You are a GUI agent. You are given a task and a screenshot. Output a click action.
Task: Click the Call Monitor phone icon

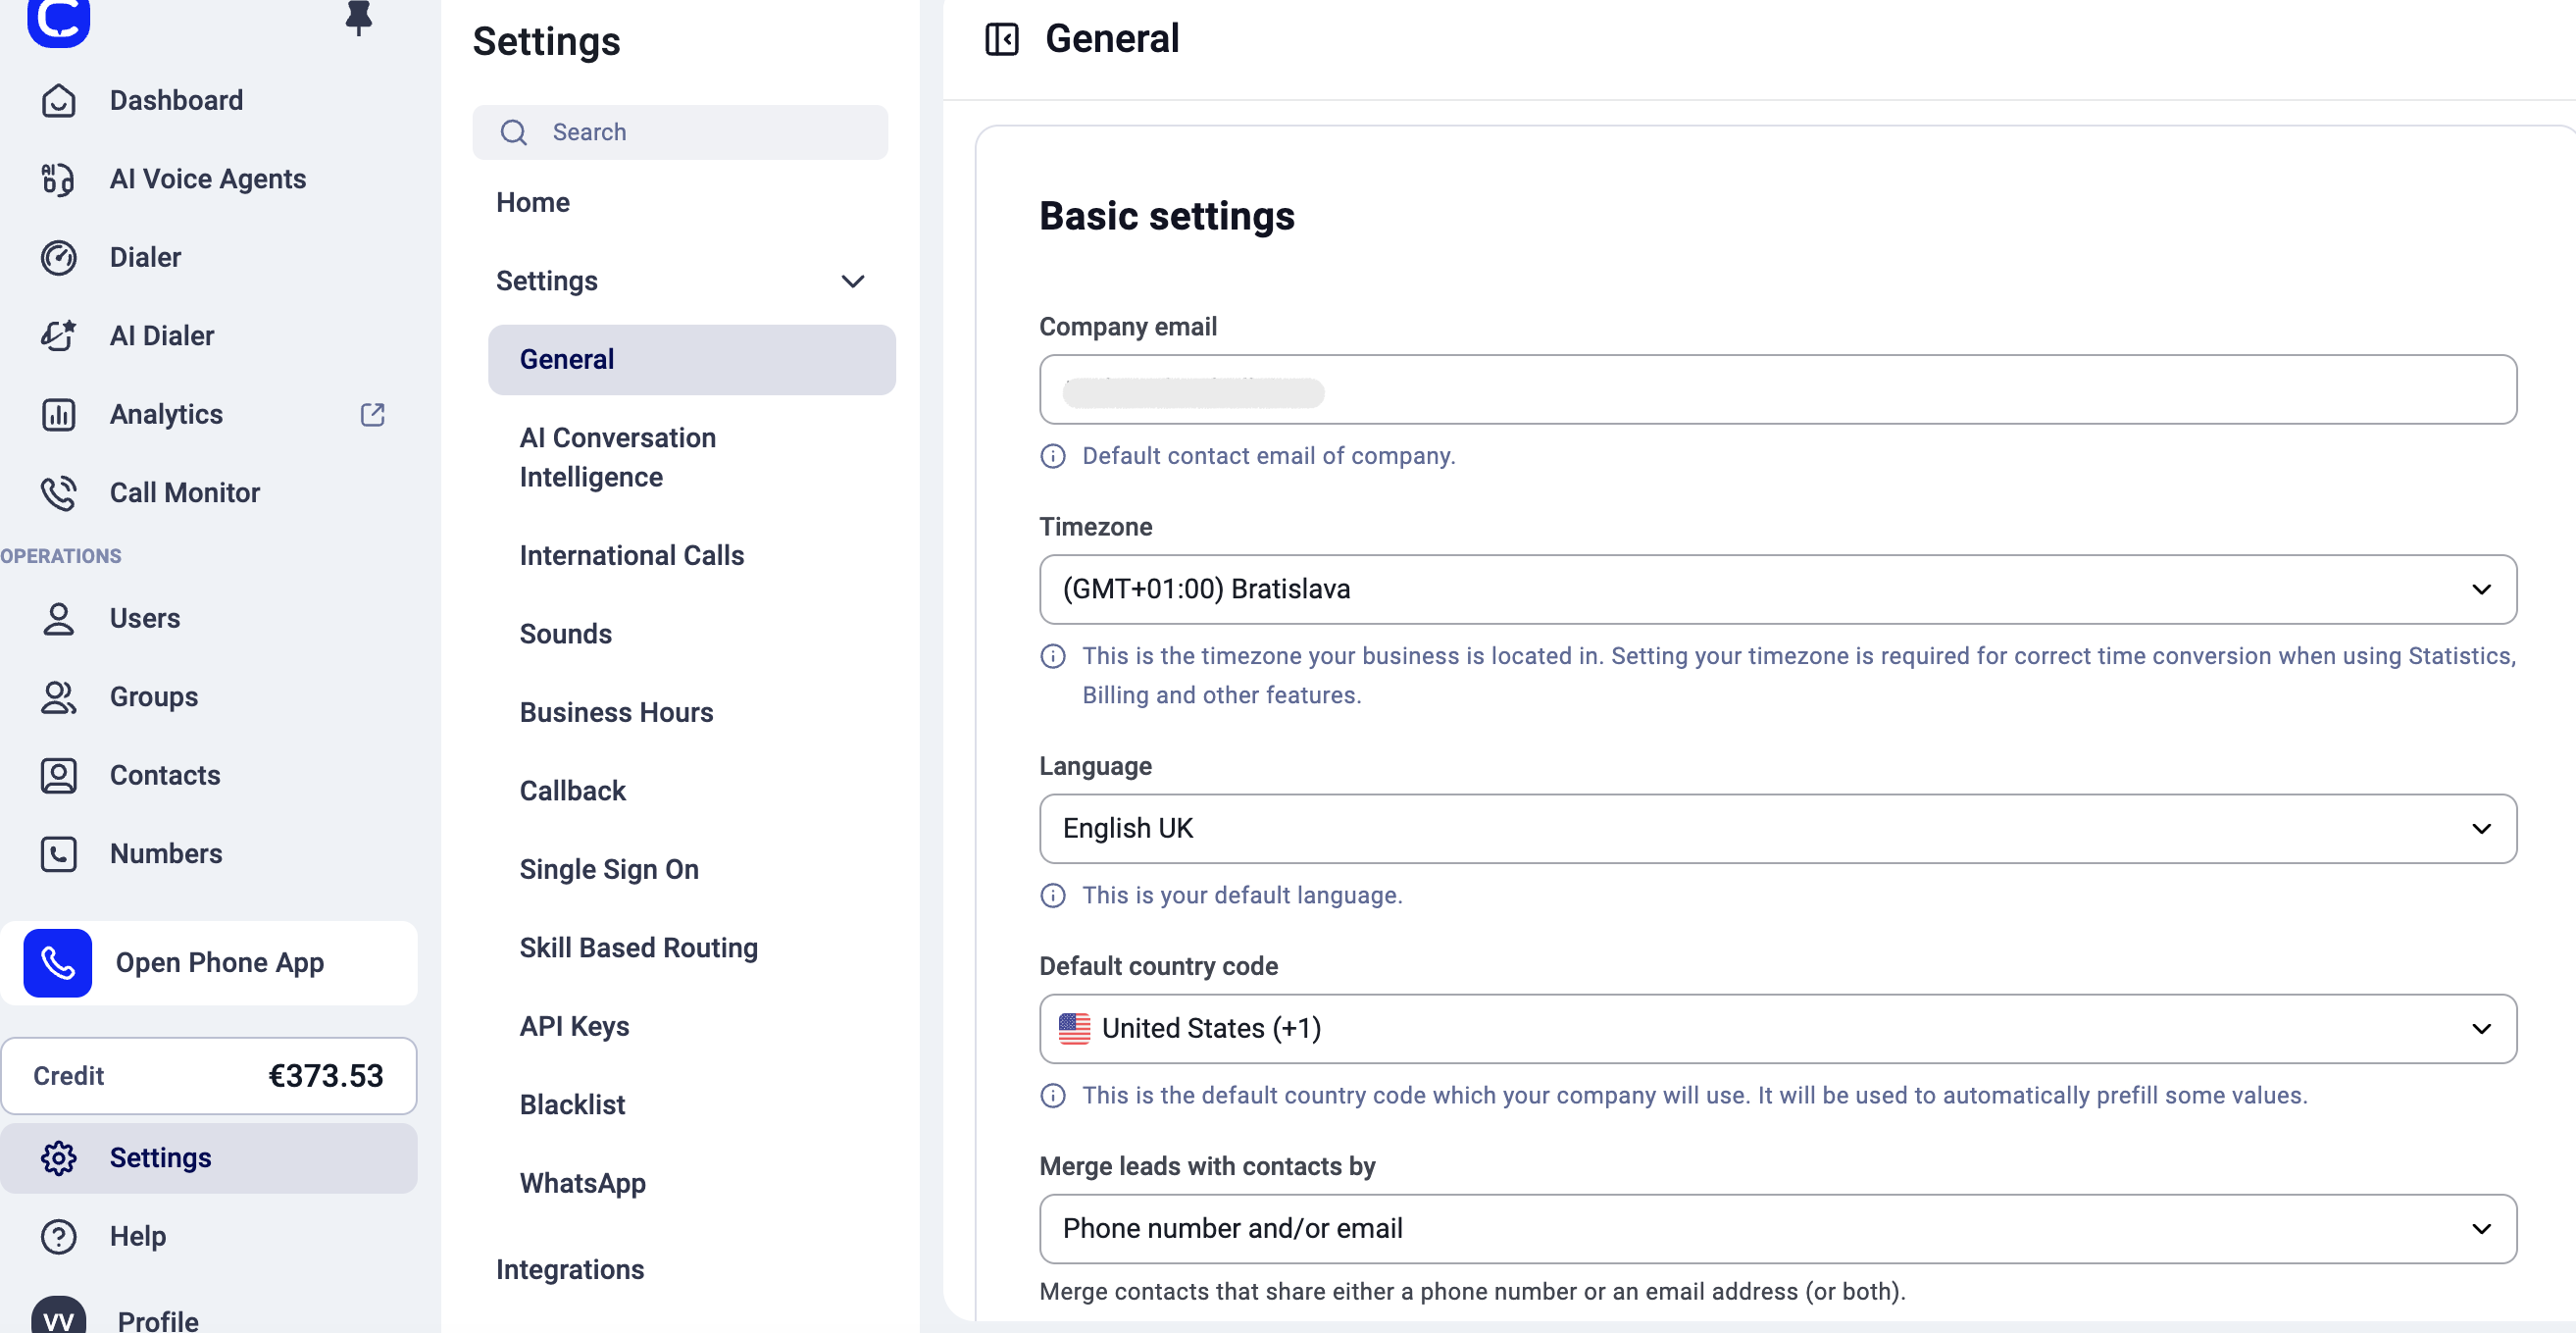tap(58, 493)
